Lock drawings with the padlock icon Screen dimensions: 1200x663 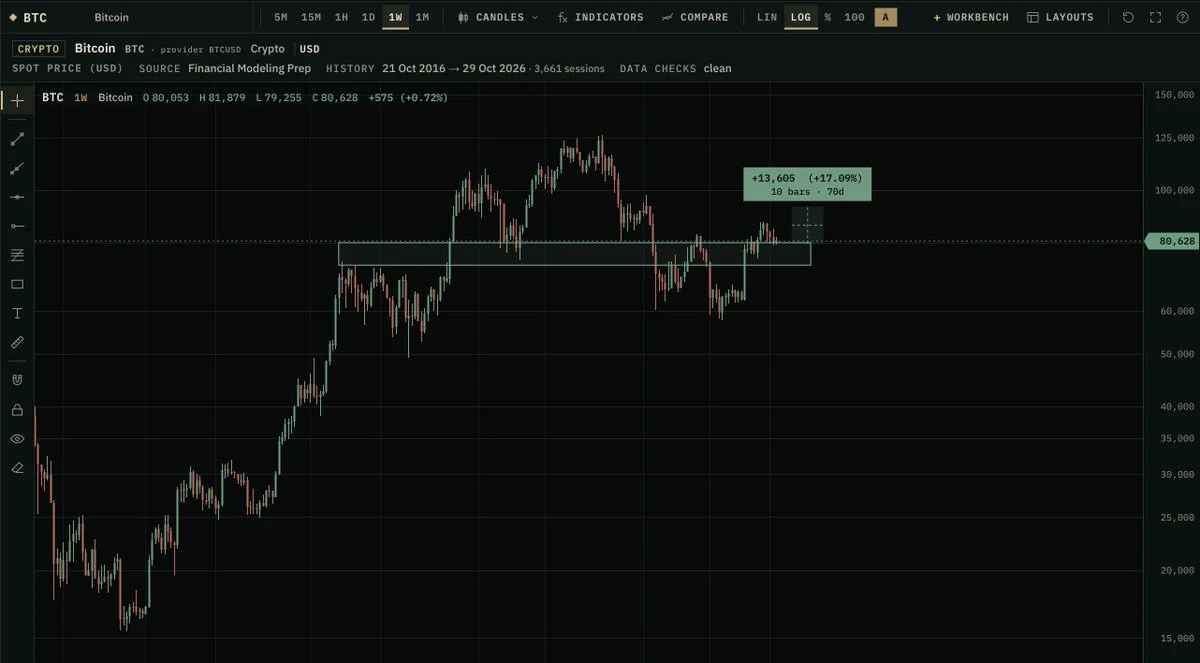tap(17, 409)
